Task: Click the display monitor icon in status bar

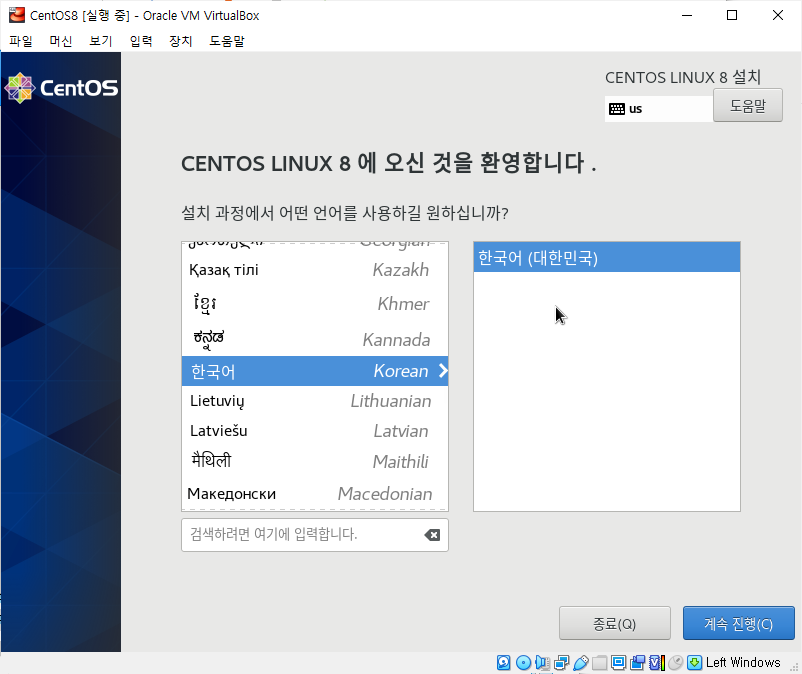Action: pyautogui.click(x=618, y=663)
